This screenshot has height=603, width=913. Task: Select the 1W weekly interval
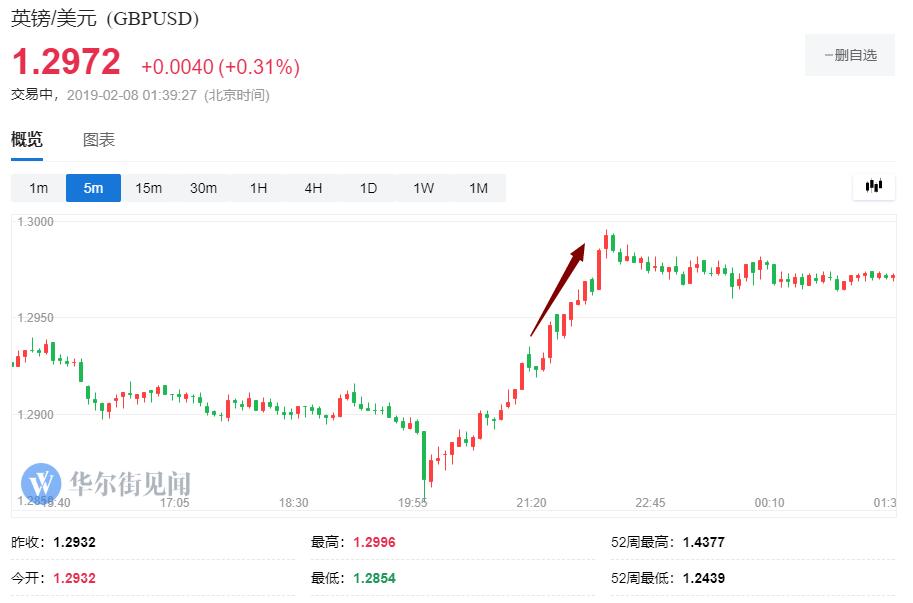pos(423,188)
